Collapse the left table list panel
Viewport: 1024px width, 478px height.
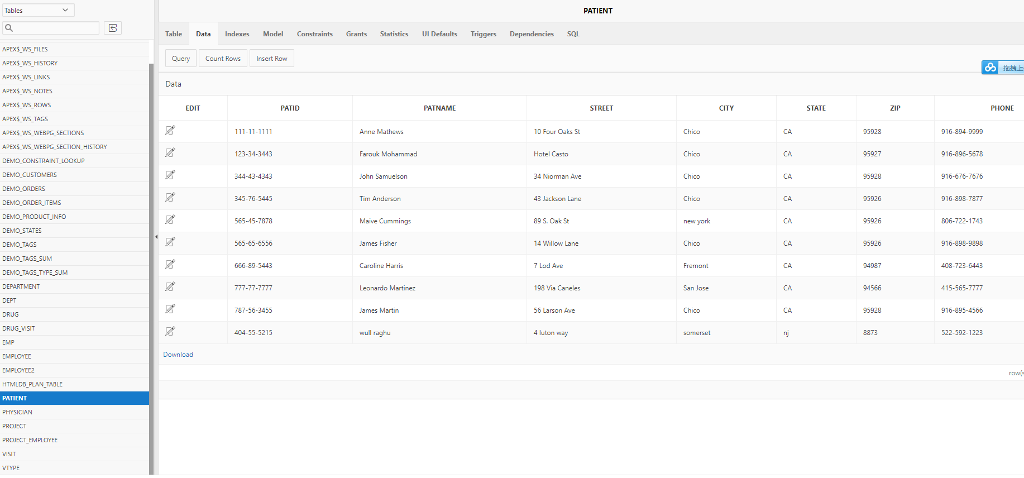(156, 237)
